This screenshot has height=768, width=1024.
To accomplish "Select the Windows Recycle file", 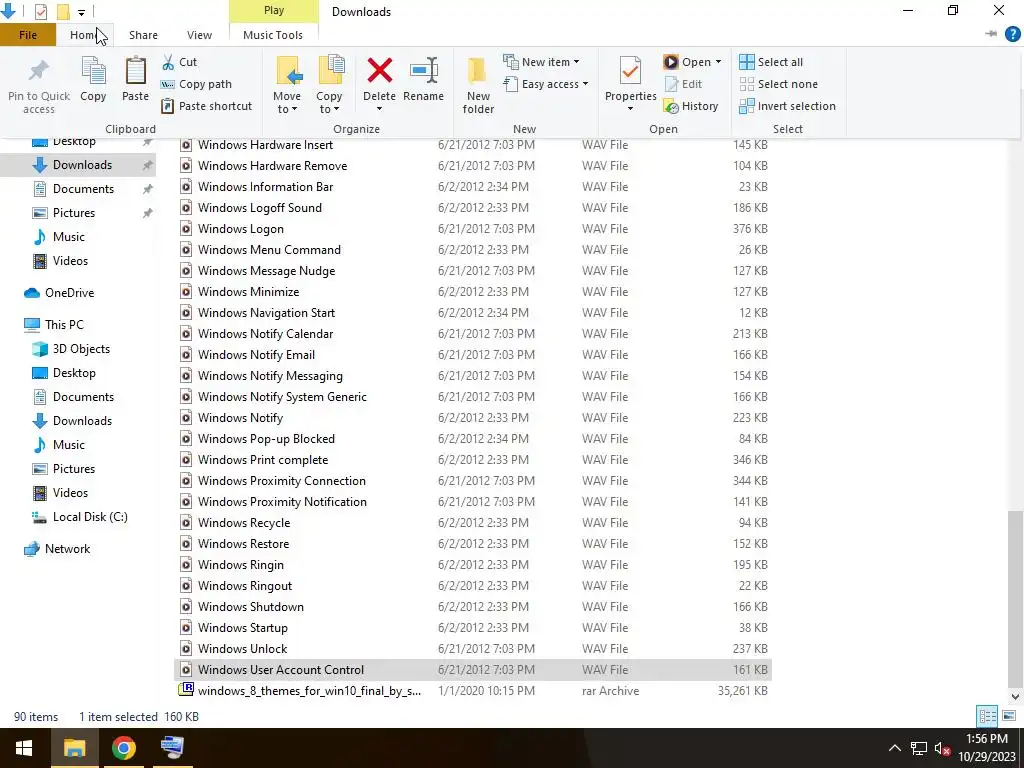I will pyautogui.click(x=474, y=522).
